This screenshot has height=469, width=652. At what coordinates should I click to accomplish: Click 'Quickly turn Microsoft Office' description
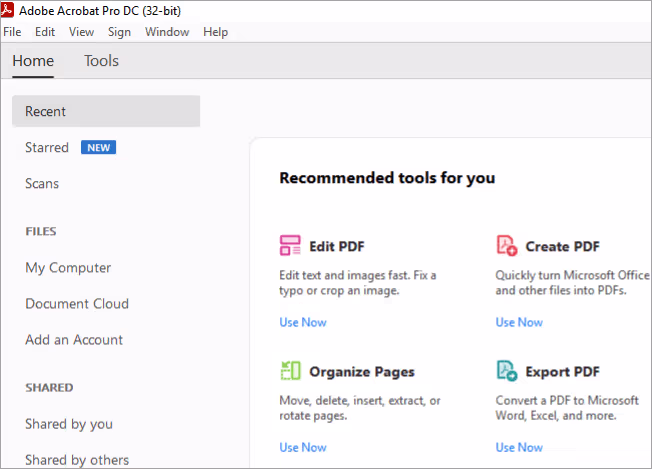tap(573, 283)
